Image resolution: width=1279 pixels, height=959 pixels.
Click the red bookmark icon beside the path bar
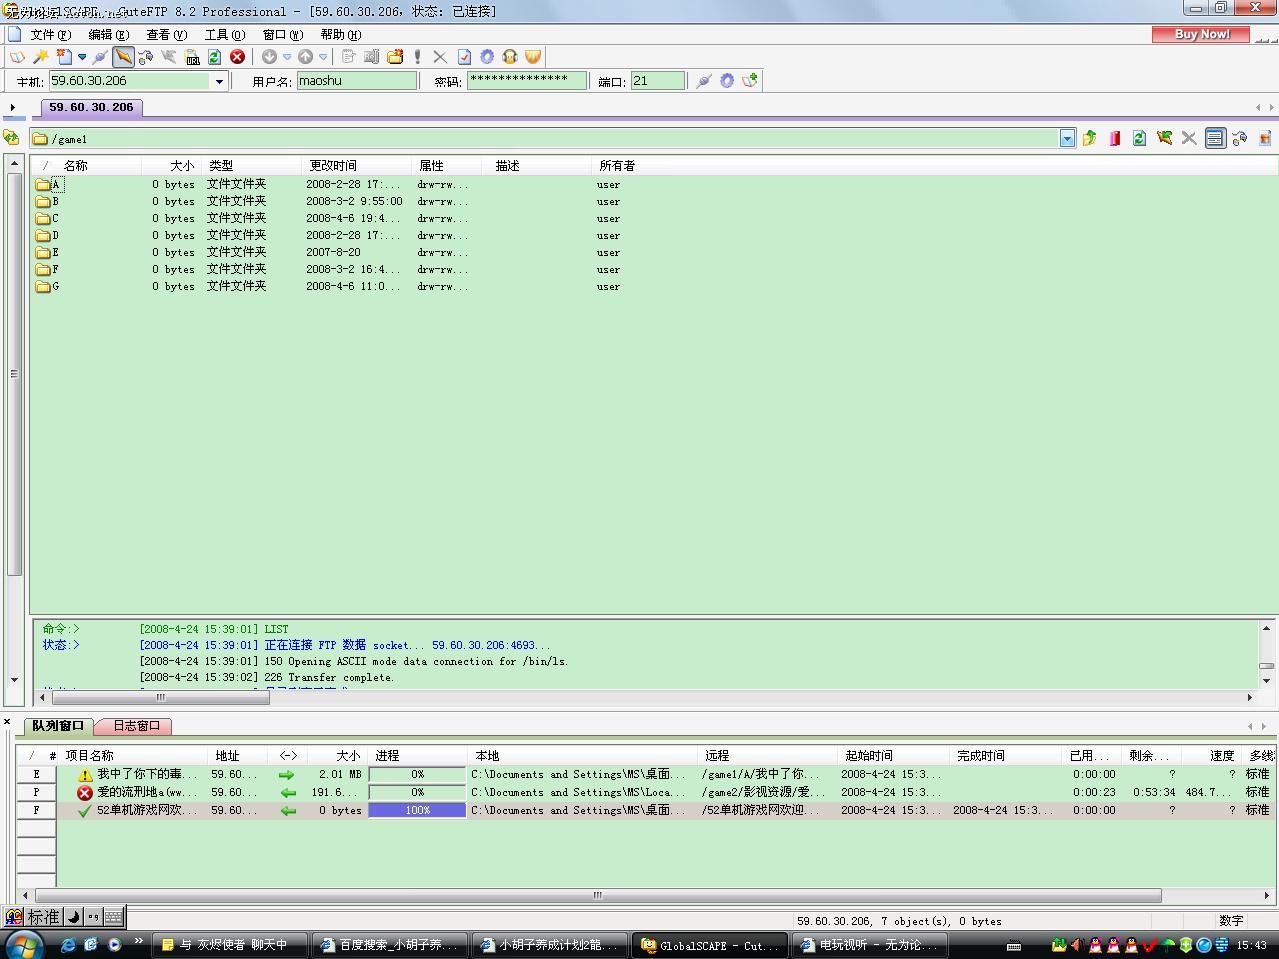click(1114, 138)
